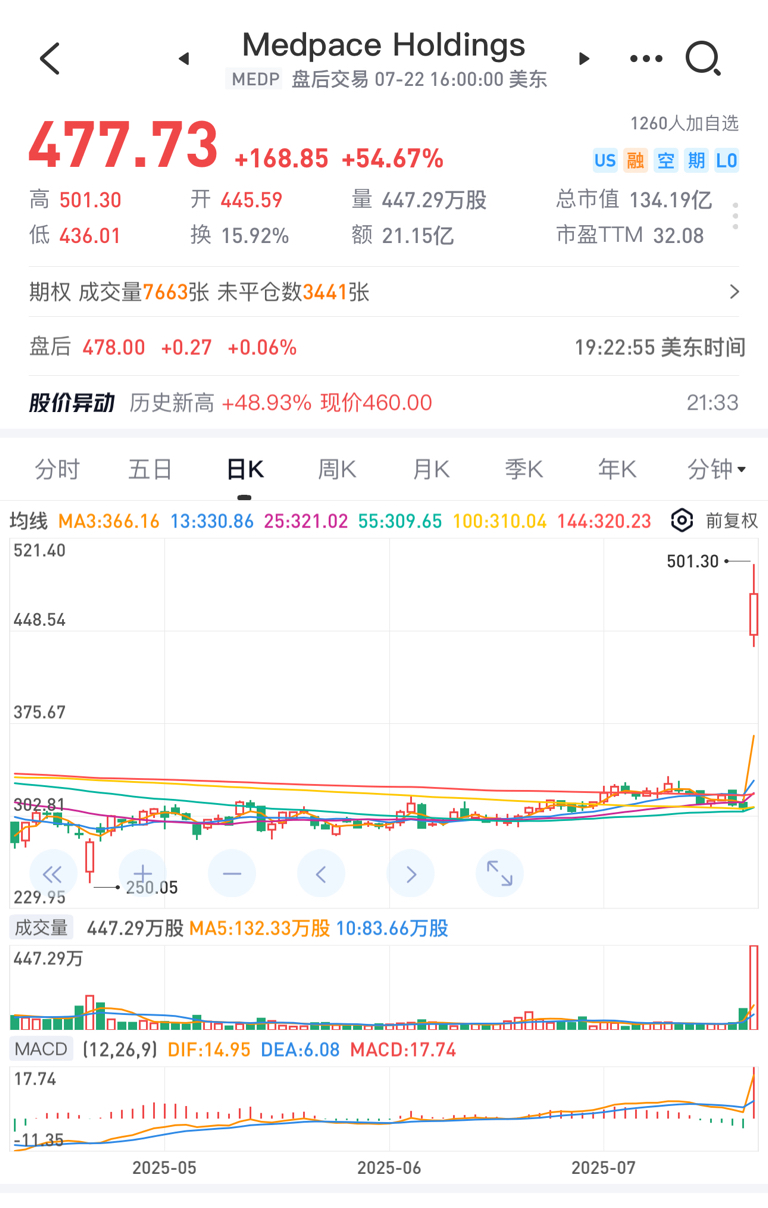The image size is (768, 1208).
Task: Tap the tallest red volume bar
Action: [753, 987]
